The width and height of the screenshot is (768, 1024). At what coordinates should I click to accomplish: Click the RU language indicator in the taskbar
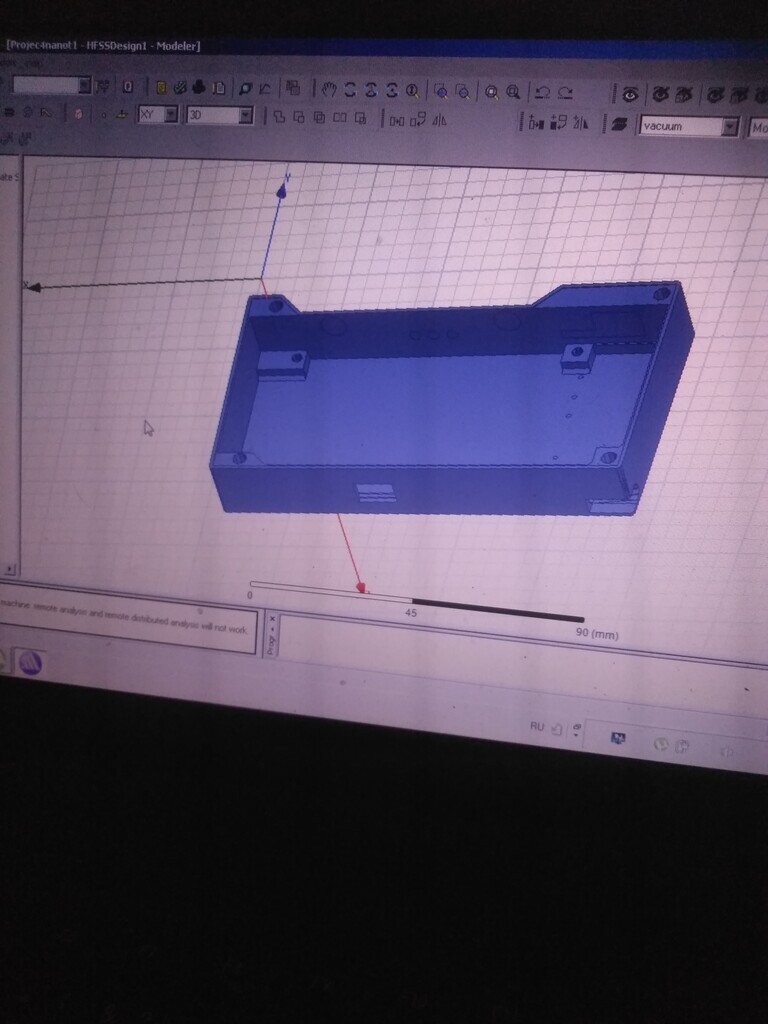[537, 726]
